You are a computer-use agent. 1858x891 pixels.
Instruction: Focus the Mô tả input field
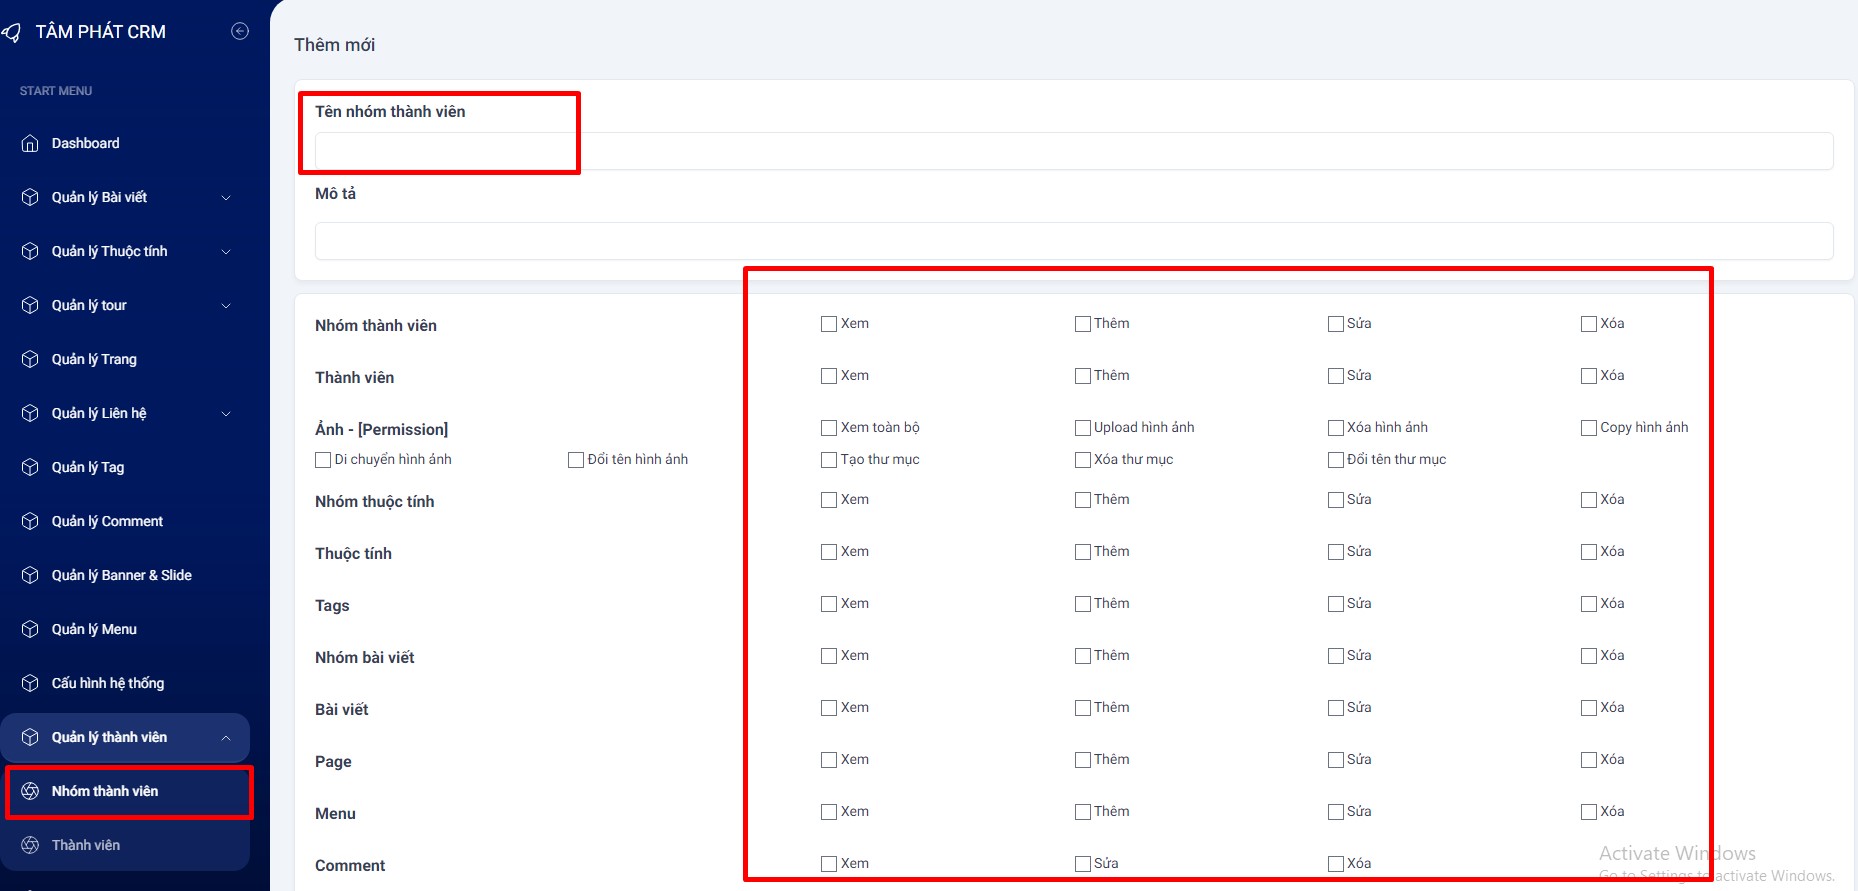[x=1073, y=241]
